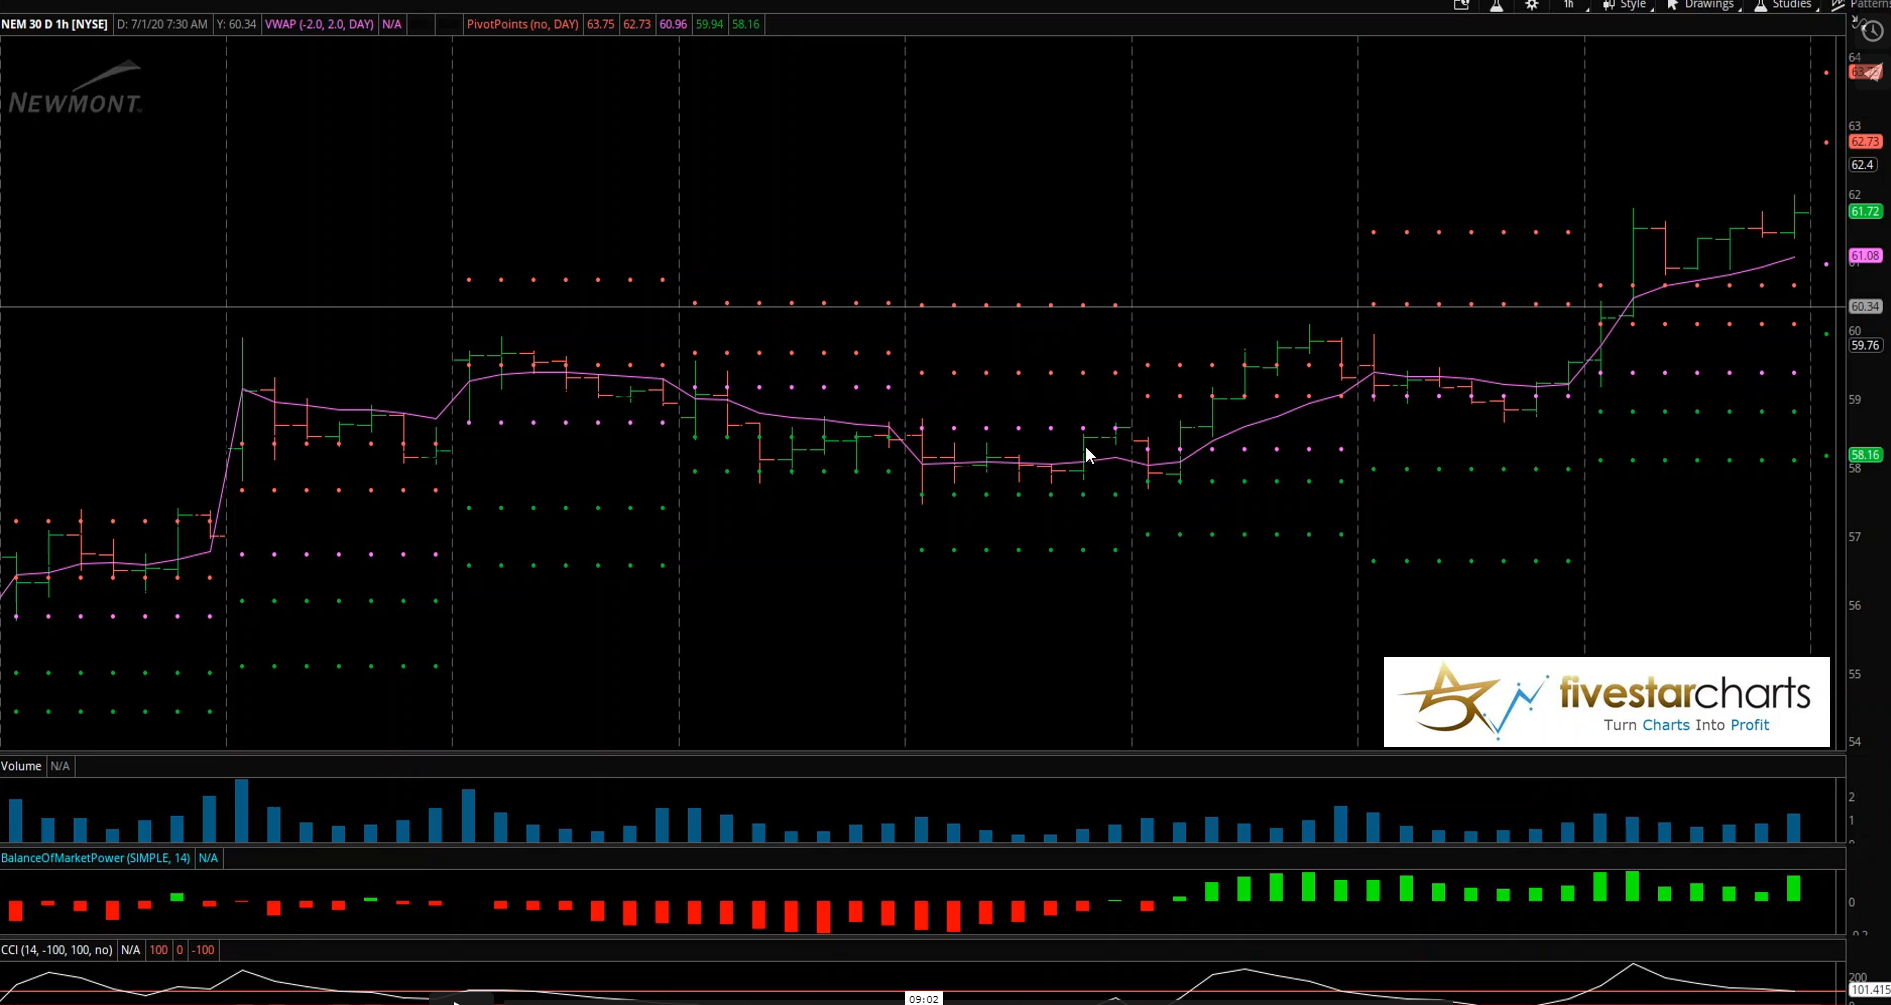Click the PivotPoints study label
Screen dimensions: 1891x1005
point(522,24)
